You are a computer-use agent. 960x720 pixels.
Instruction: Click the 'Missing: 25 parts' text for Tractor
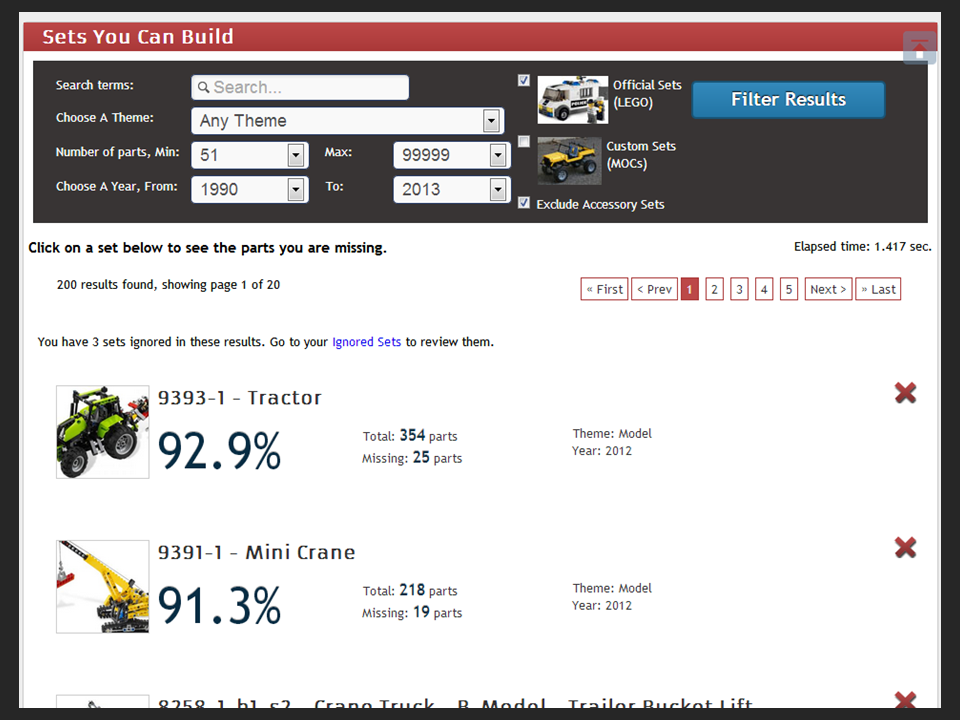pos(412,458)
